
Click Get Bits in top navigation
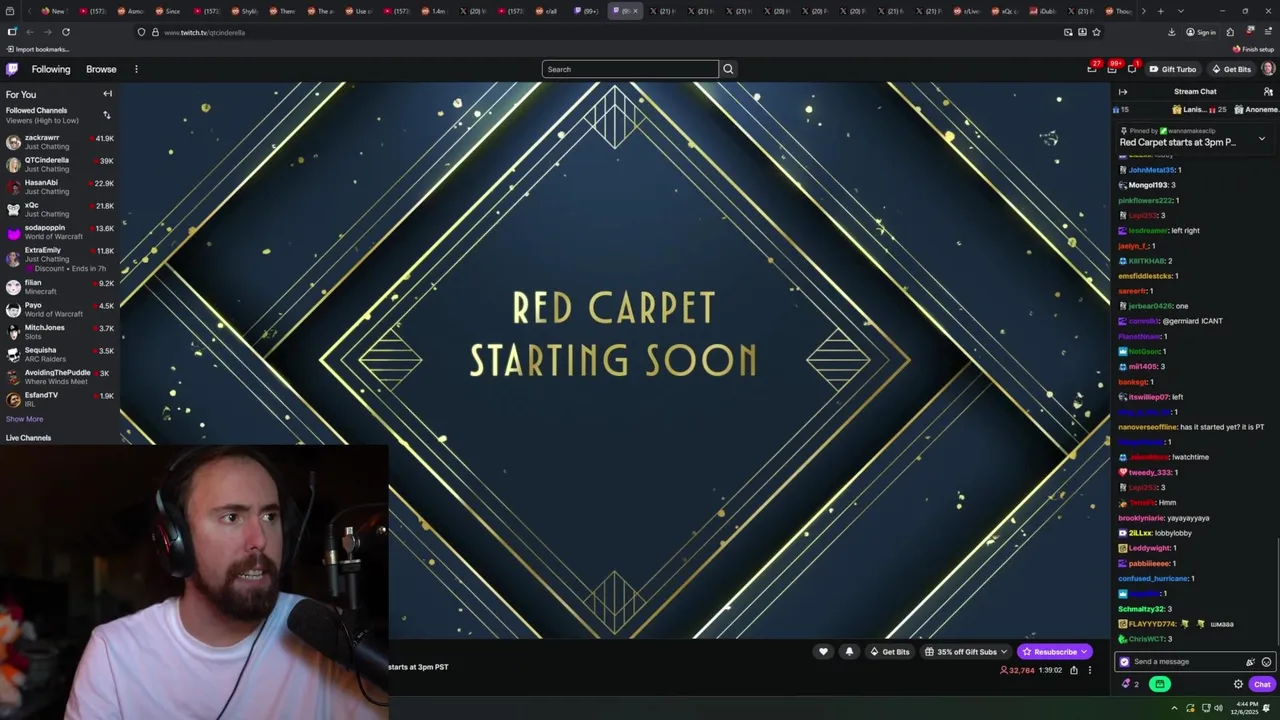(x=1231, y=69)
